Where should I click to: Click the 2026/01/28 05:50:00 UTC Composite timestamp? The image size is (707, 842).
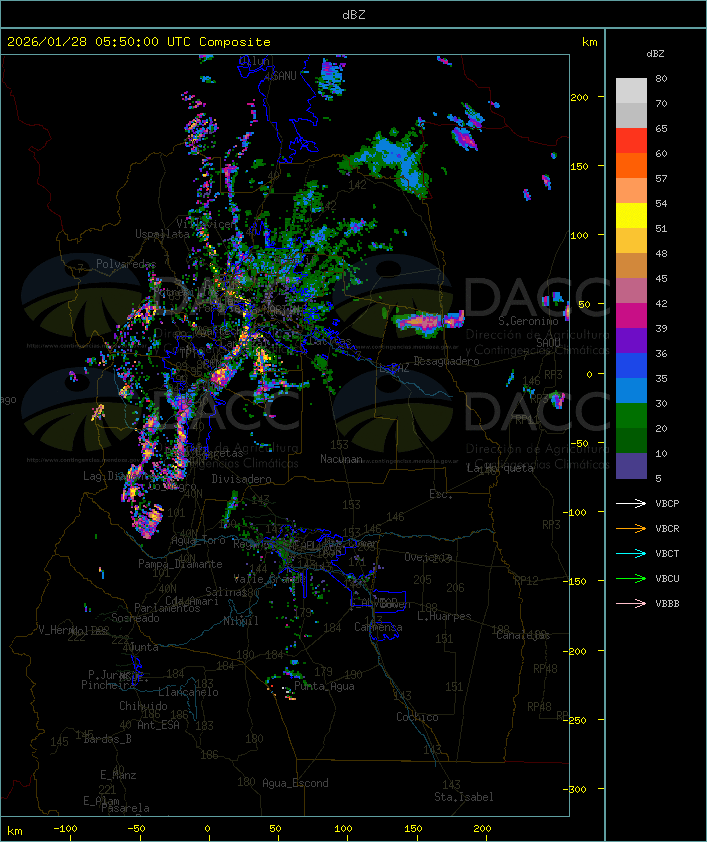point(139,42)
